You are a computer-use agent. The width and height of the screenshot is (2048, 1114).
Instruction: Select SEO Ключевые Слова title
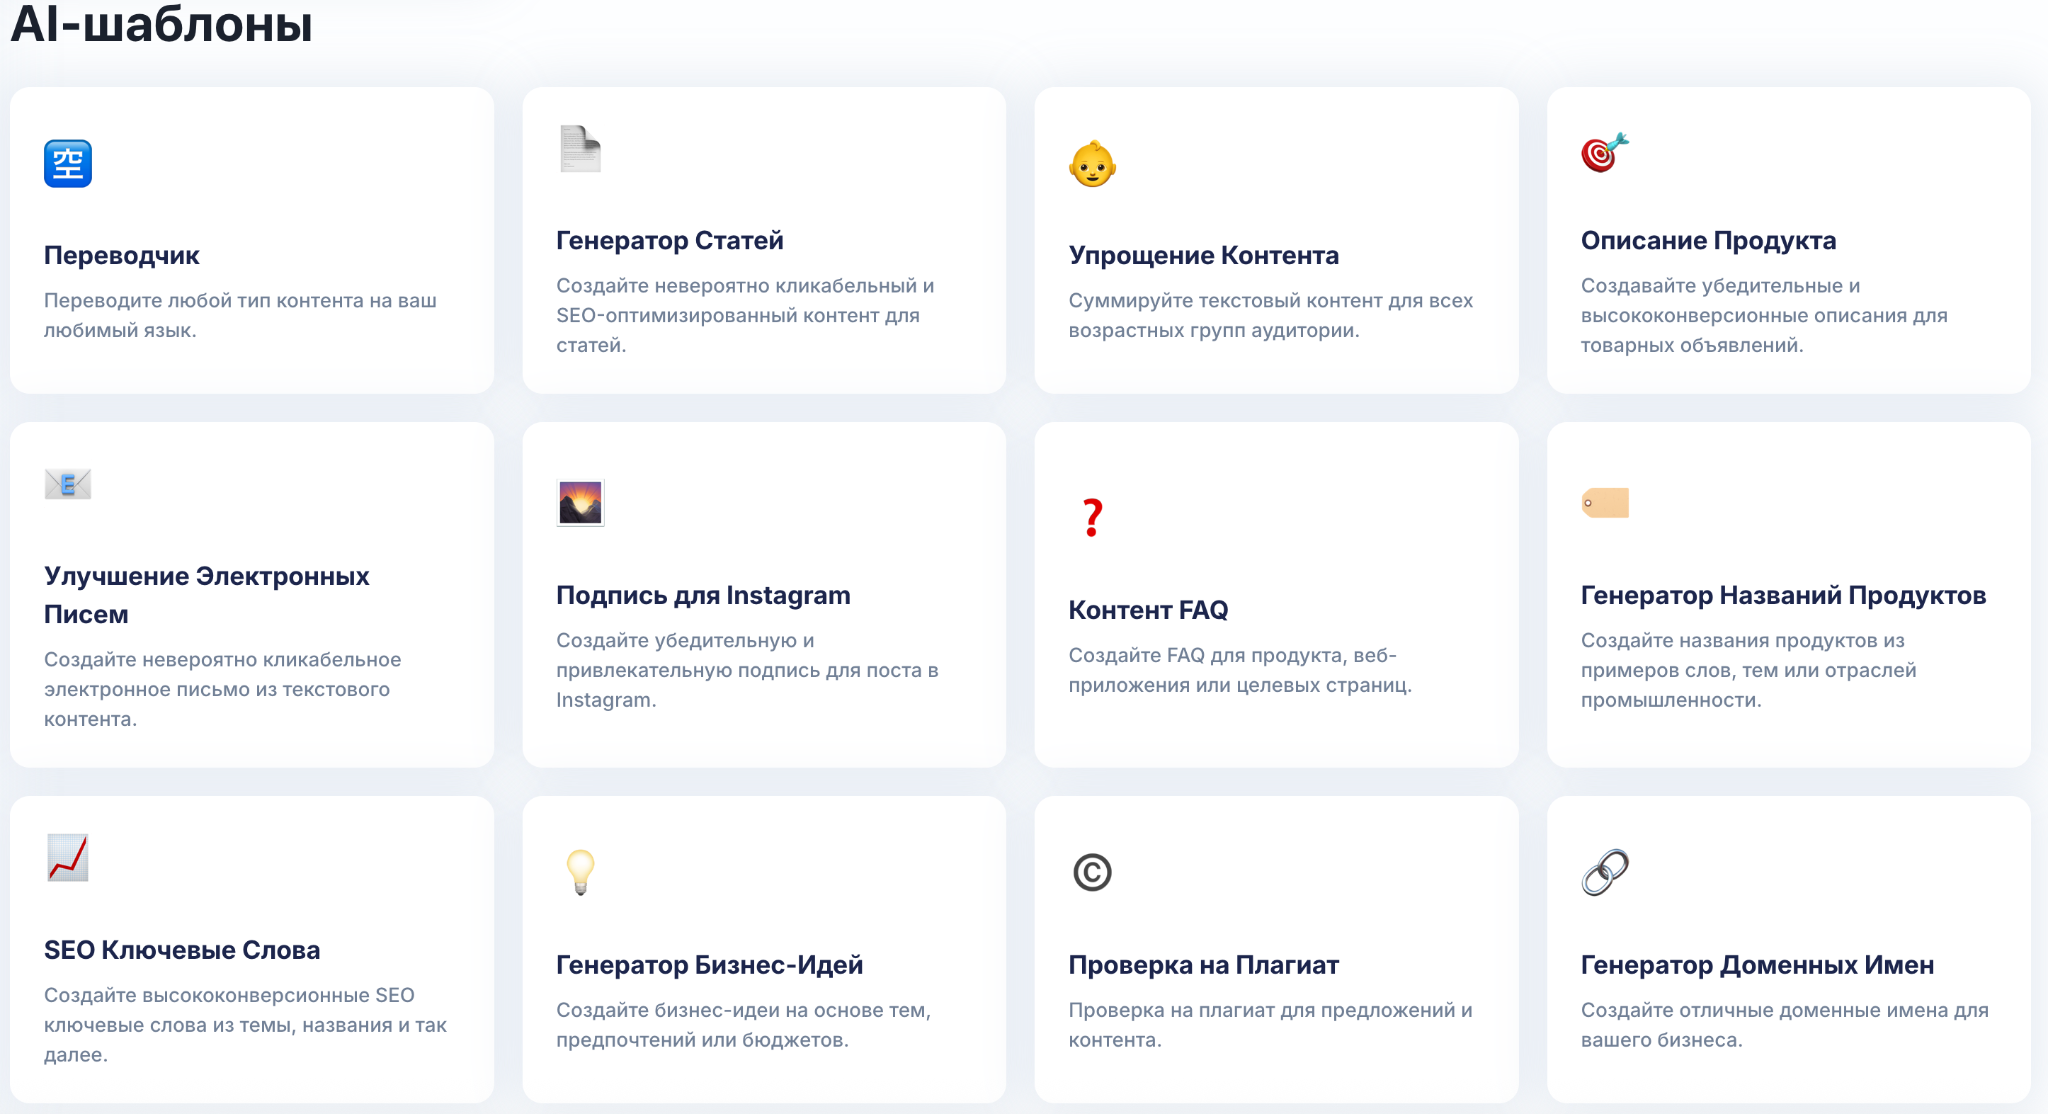coord(182,951)
